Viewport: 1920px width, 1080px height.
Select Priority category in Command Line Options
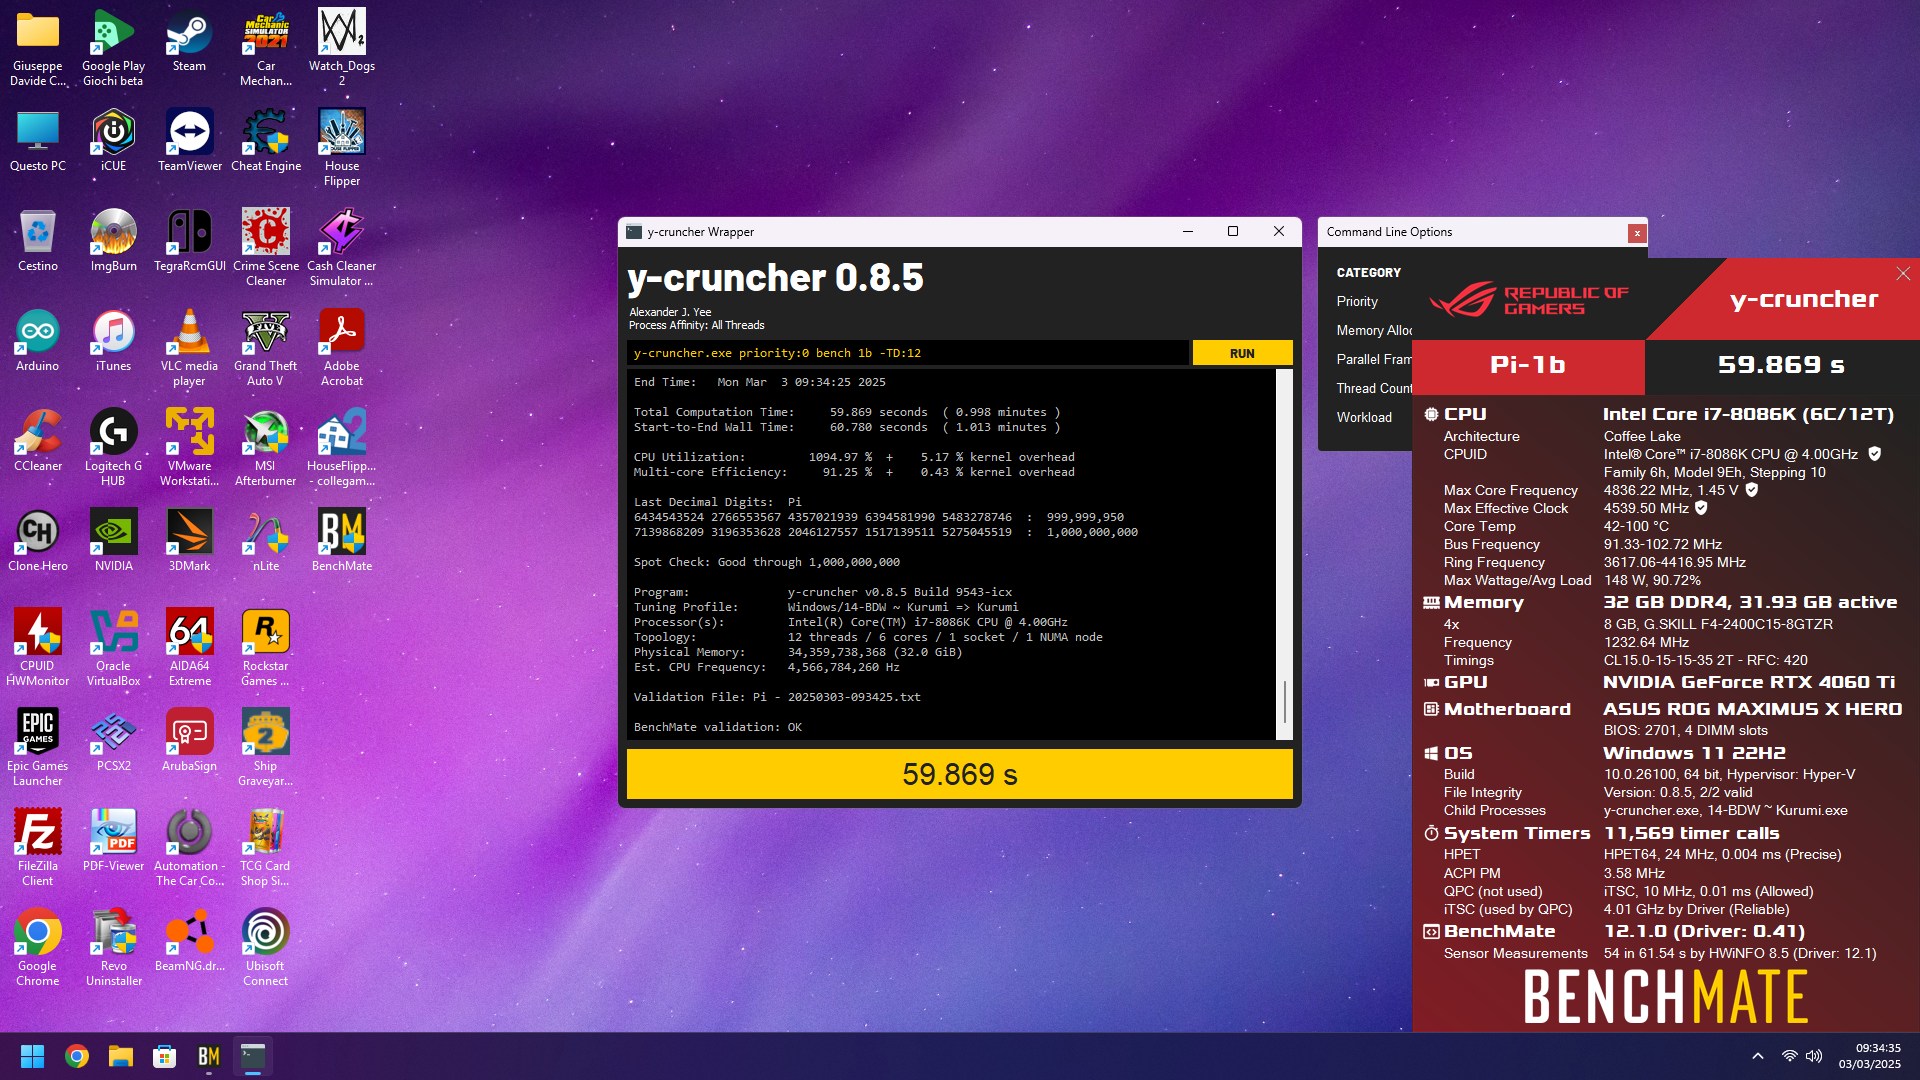(1357, 301)
